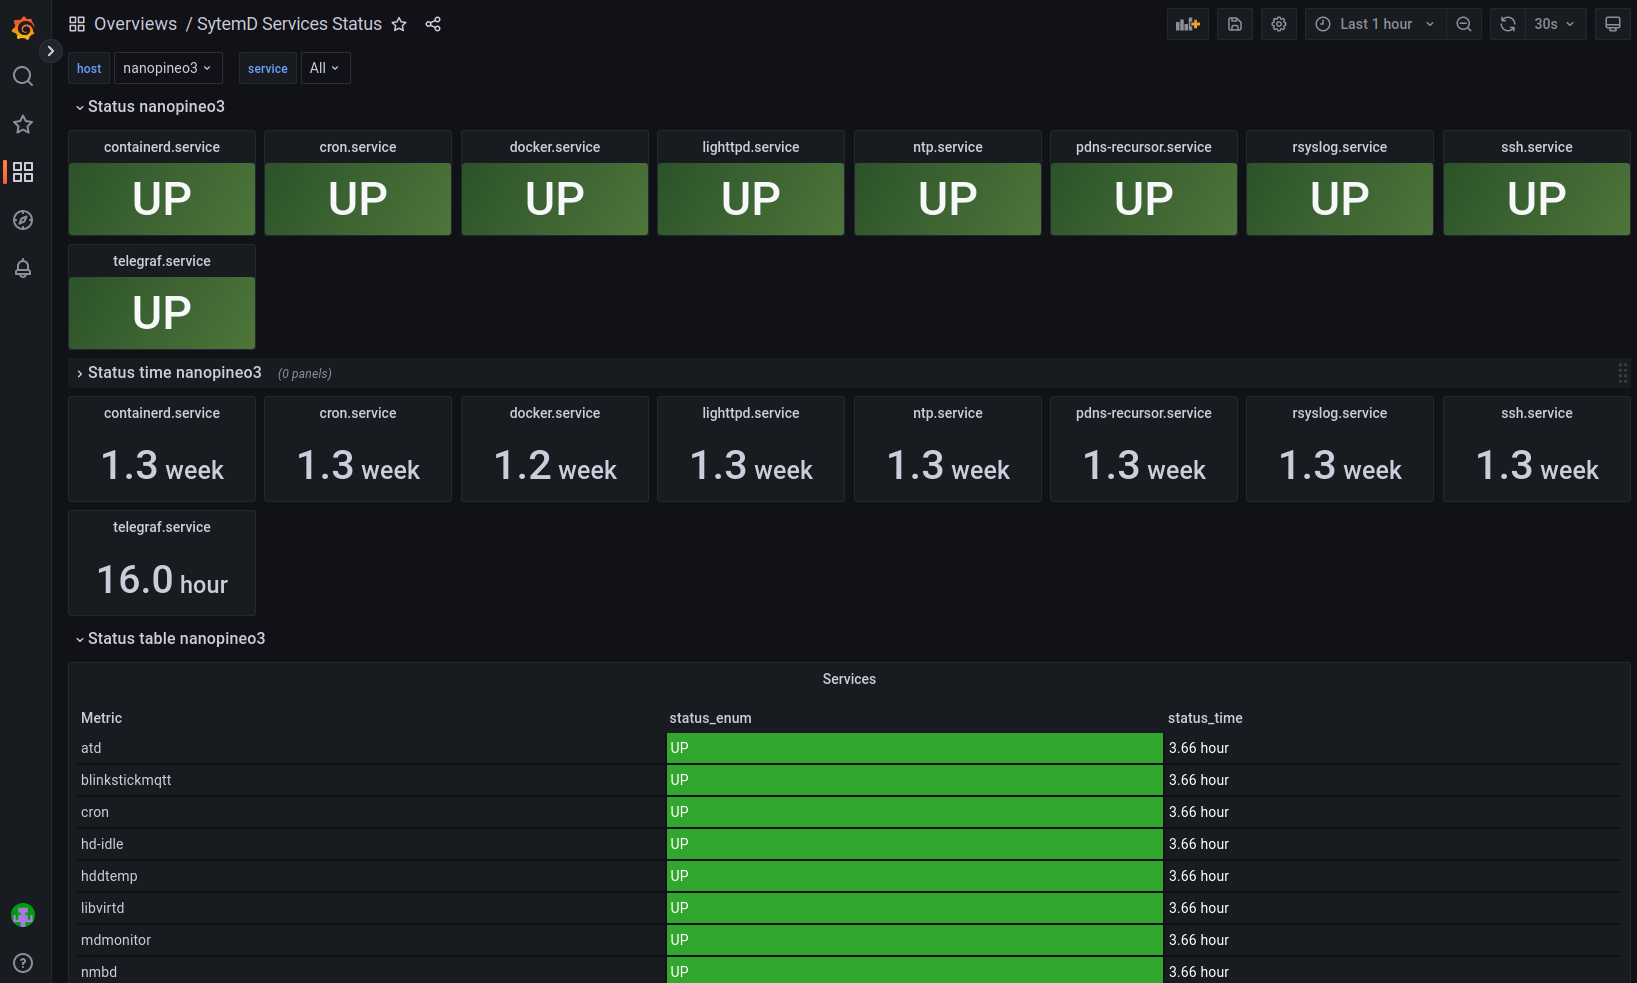Click the libvirtd metric cell
This screenshot has height=983, width=1637.
(371, 908)
